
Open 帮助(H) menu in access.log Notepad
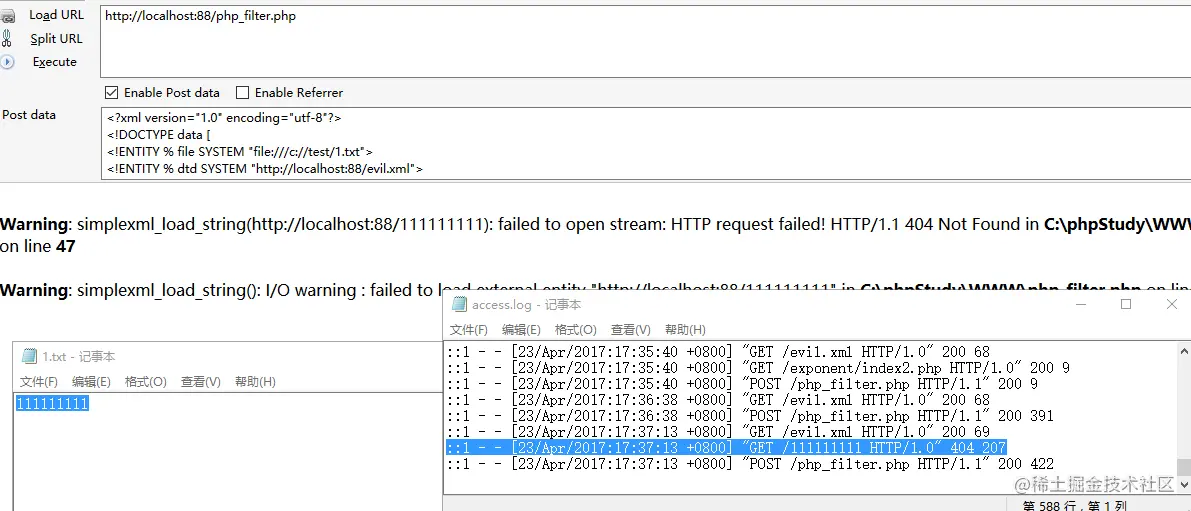pyautogui.click(x=685, y=330)
